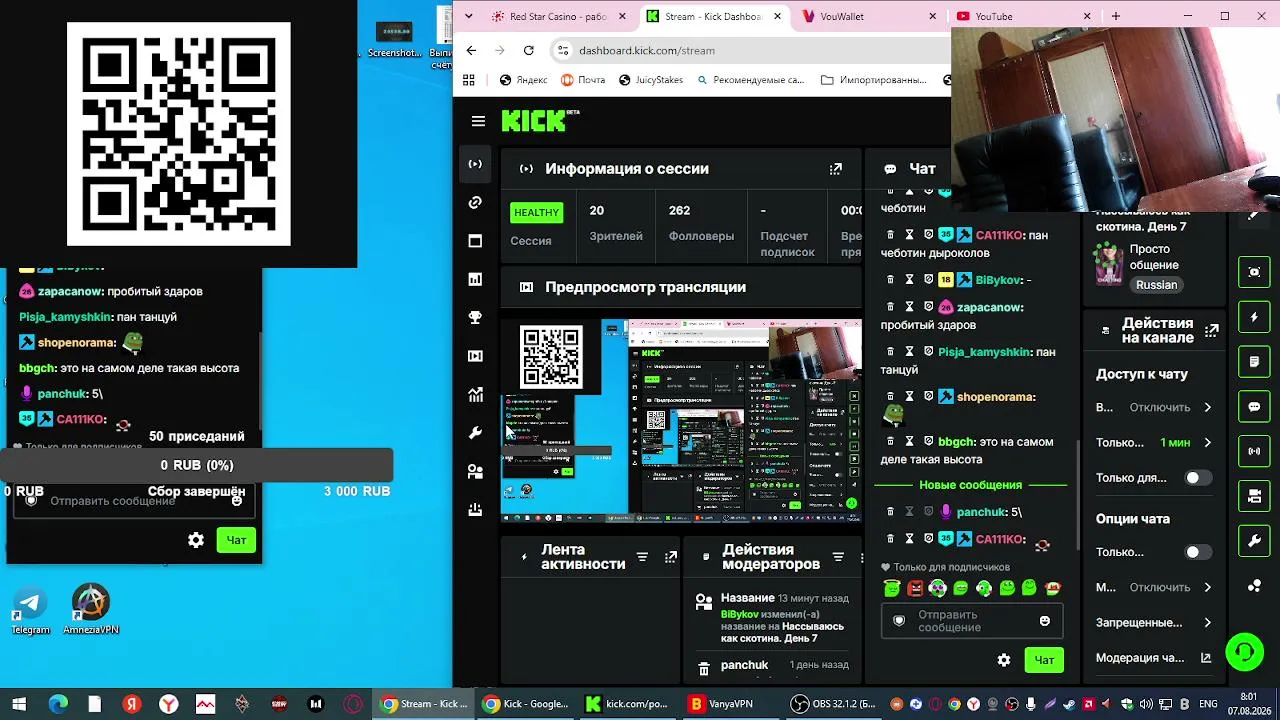Screen dimensions: 1280x720
Task: Open activity feed filter options
Action: (642, 557)
